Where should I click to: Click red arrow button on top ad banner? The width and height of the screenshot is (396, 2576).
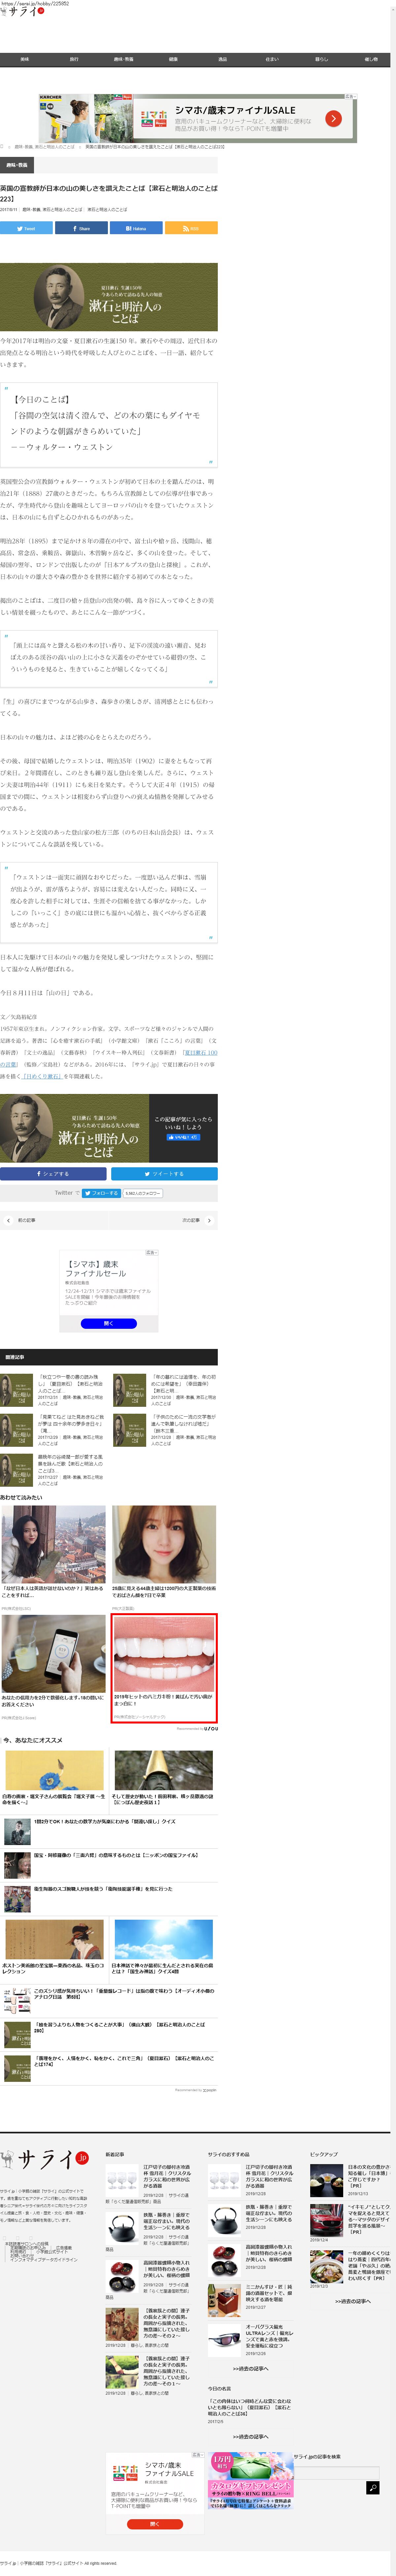pyautogui.click(x=333, y=119)
